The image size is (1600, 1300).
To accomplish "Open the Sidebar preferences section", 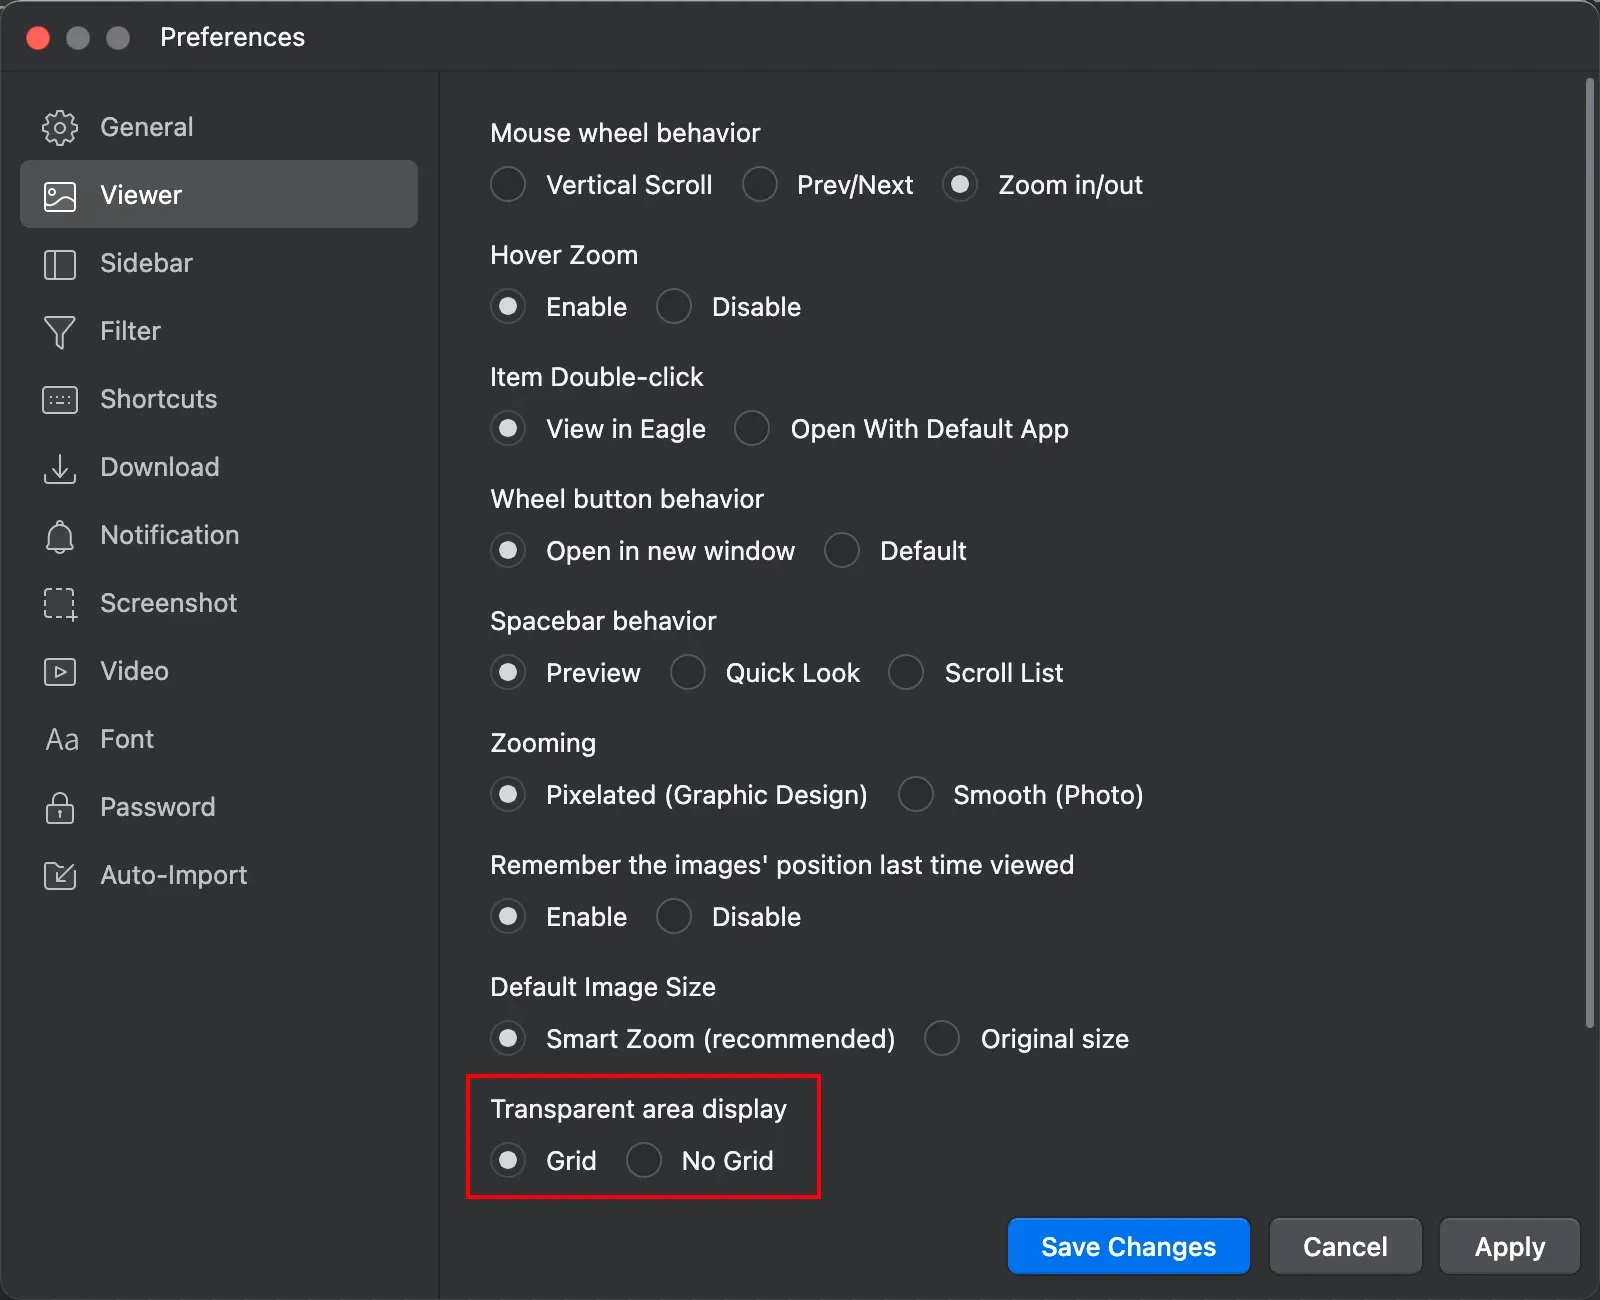I will coord(219,263).
